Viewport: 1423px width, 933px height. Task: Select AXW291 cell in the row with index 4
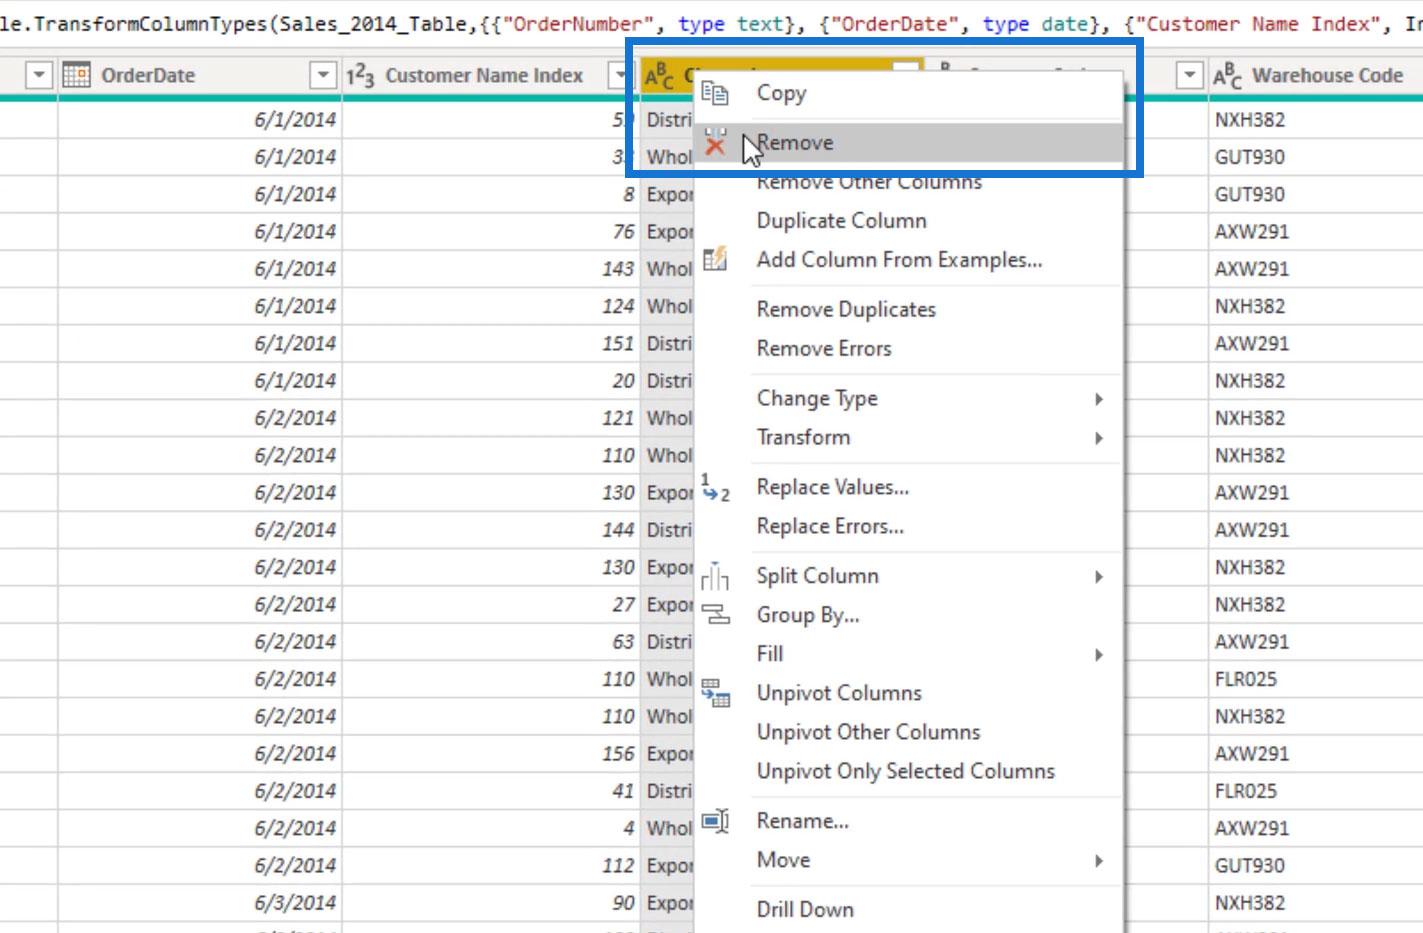click(1315, 828)
